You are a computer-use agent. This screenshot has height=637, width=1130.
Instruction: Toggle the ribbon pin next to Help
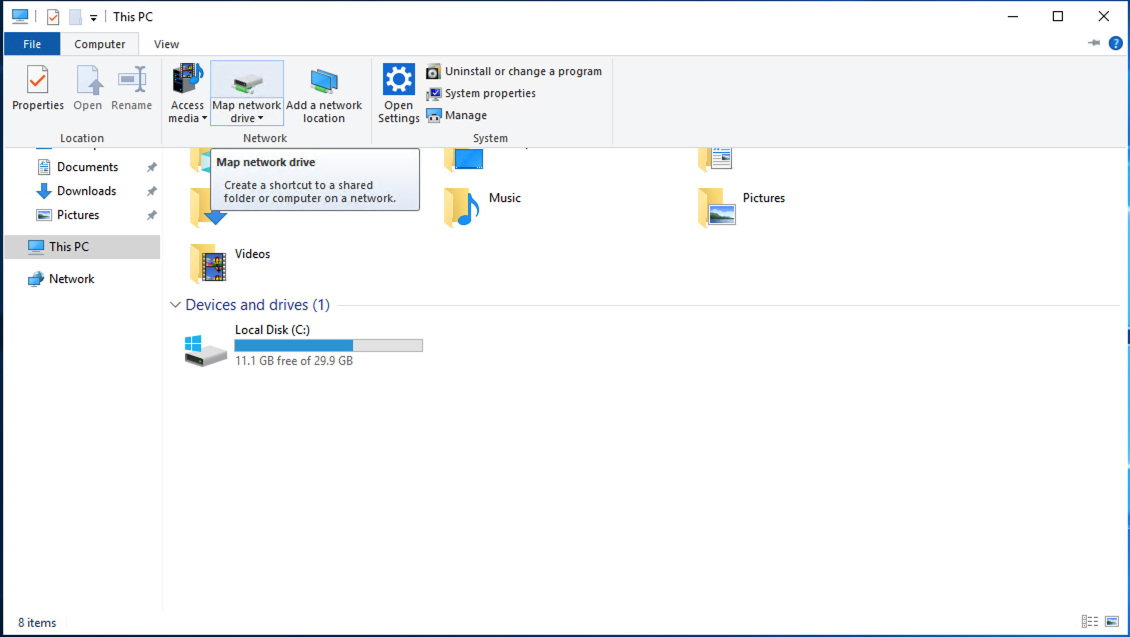point(1094,44)
